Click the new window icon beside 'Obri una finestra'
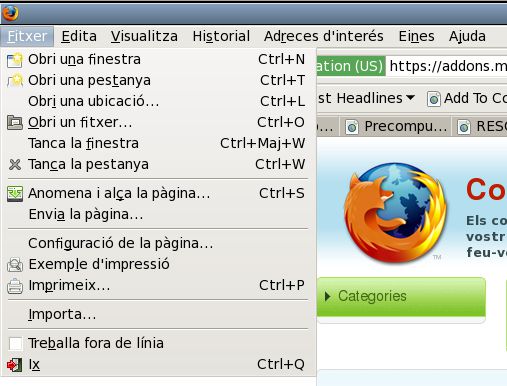Image resolution: width=507 pixels, height=386 pixels. pos(15,60)
